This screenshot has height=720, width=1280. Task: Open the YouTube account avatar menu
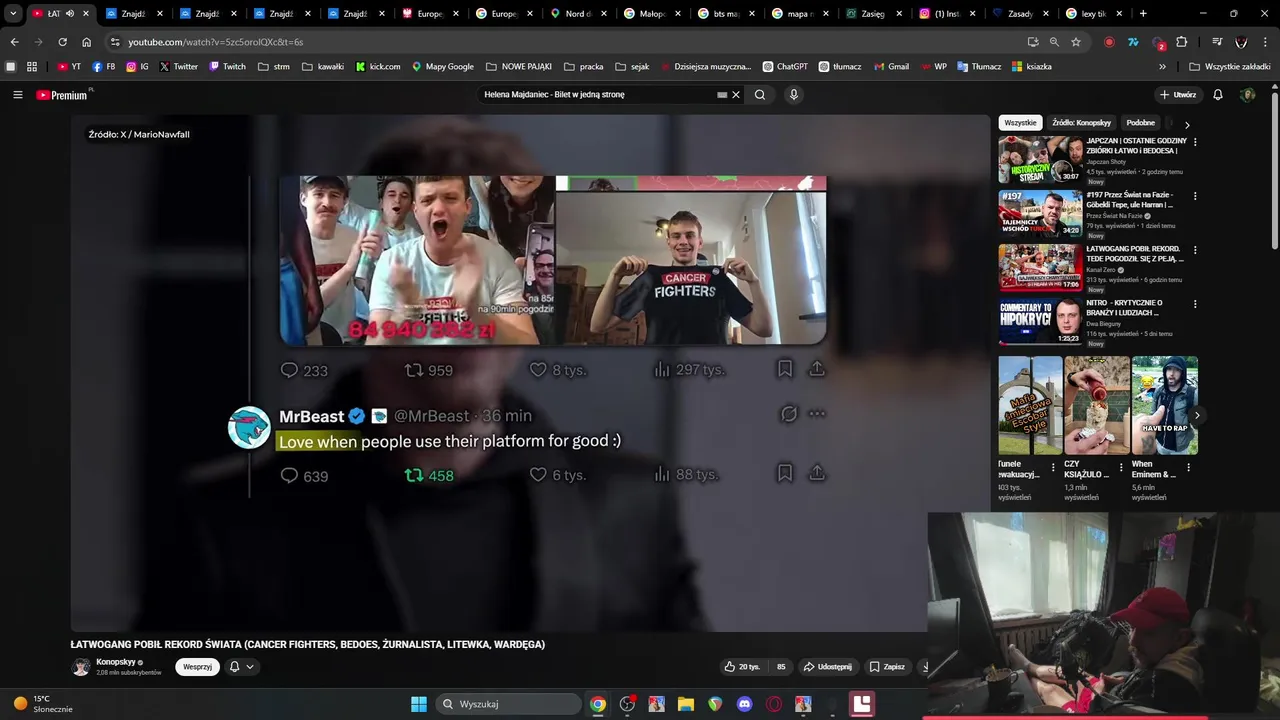(x=1247, y=95)
